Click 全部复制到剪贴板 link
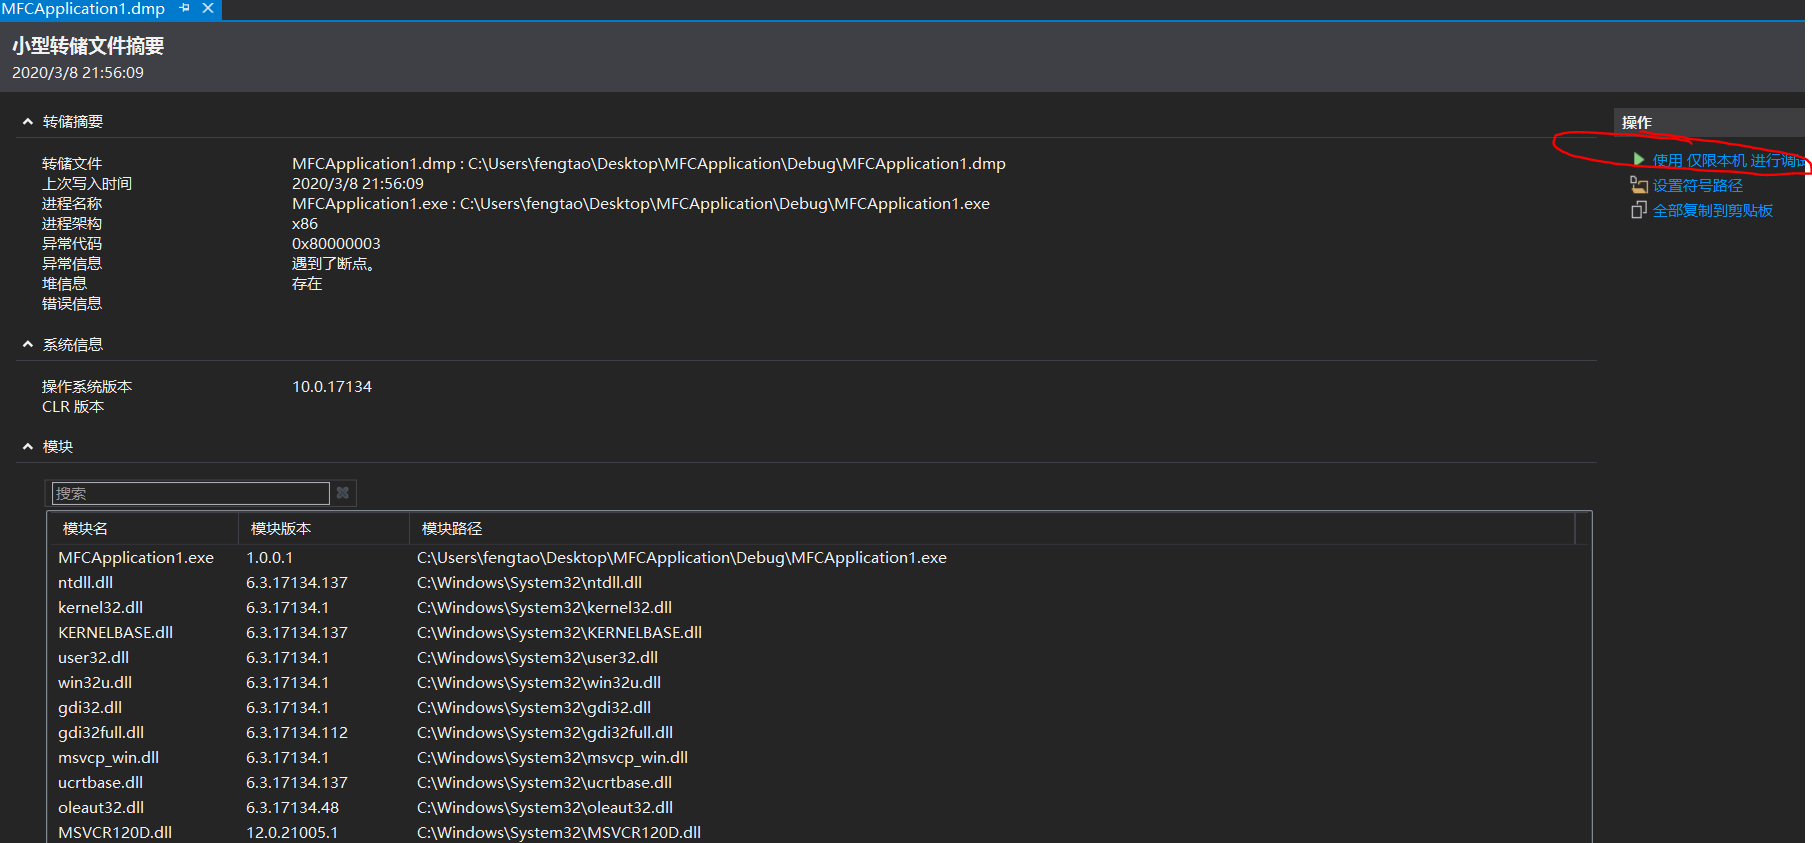This screenshot has height=843, width=1812. pyautogui.click(x=1713, y=210)
